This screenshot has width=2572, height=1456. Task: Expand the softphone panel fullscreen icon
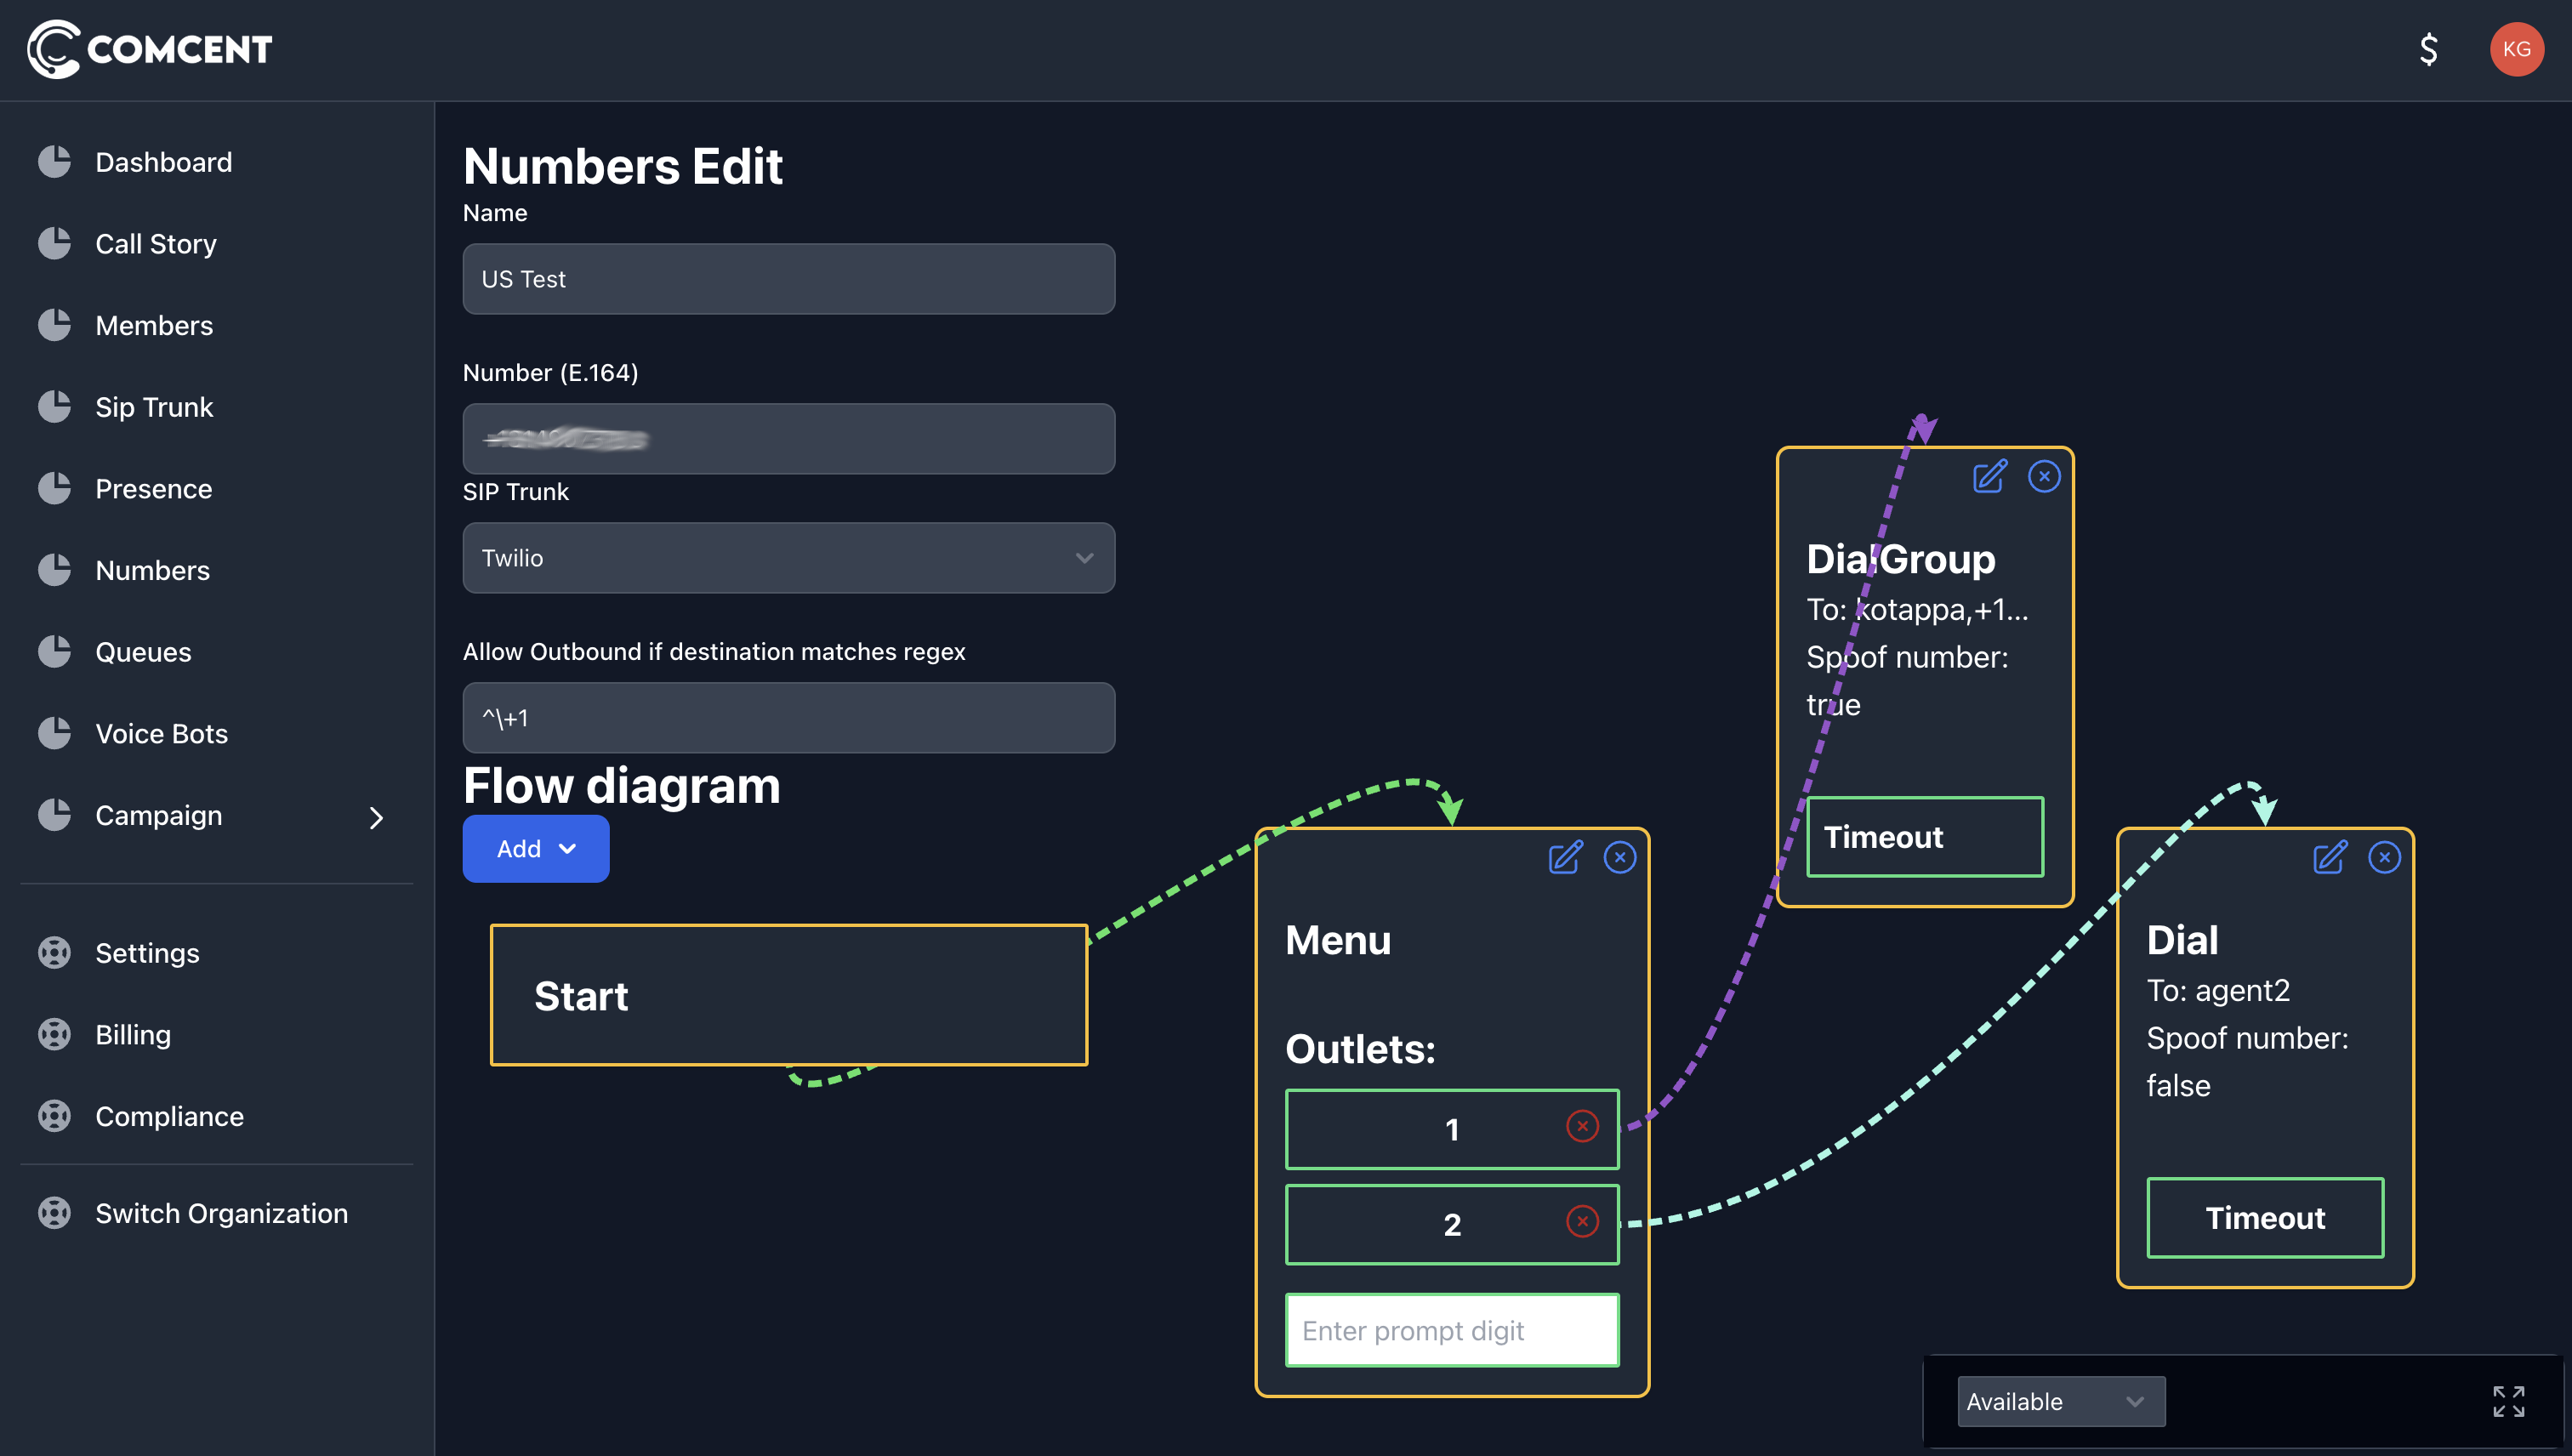coord(2508,1401)
